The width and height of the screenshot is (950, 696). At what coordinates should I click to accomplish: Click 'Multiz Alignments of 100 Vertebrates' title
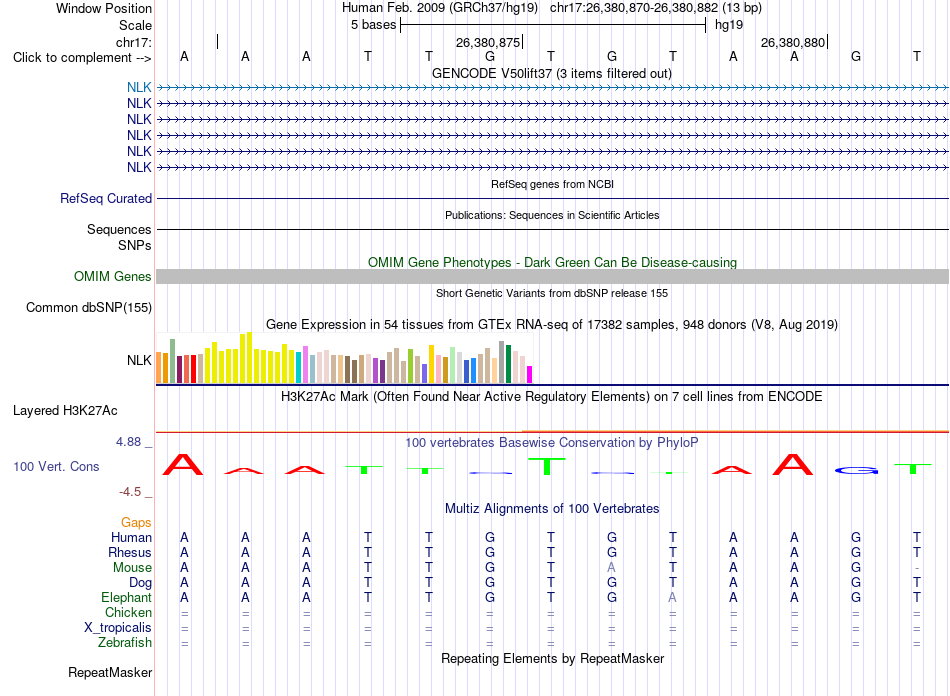552,509
